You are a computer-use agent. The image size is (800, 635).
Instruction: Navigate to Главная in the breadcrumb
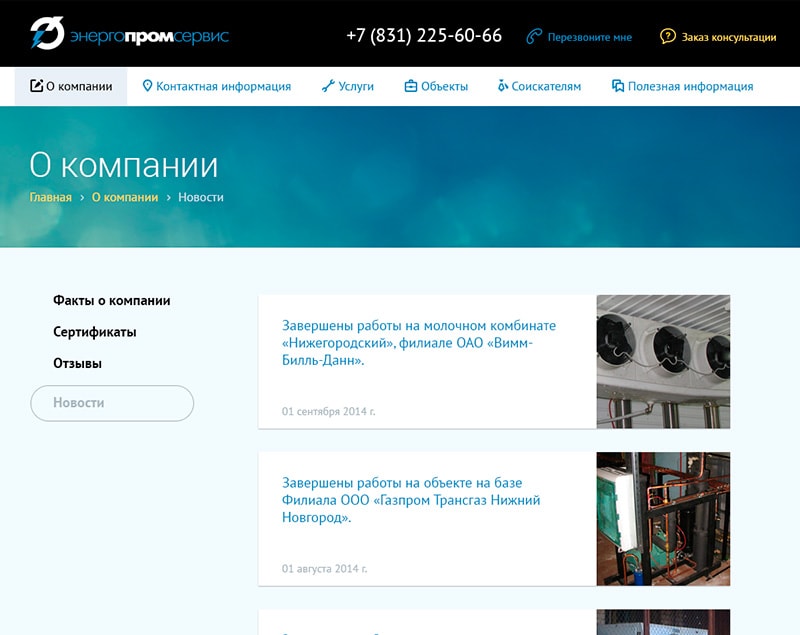[50, 197]
